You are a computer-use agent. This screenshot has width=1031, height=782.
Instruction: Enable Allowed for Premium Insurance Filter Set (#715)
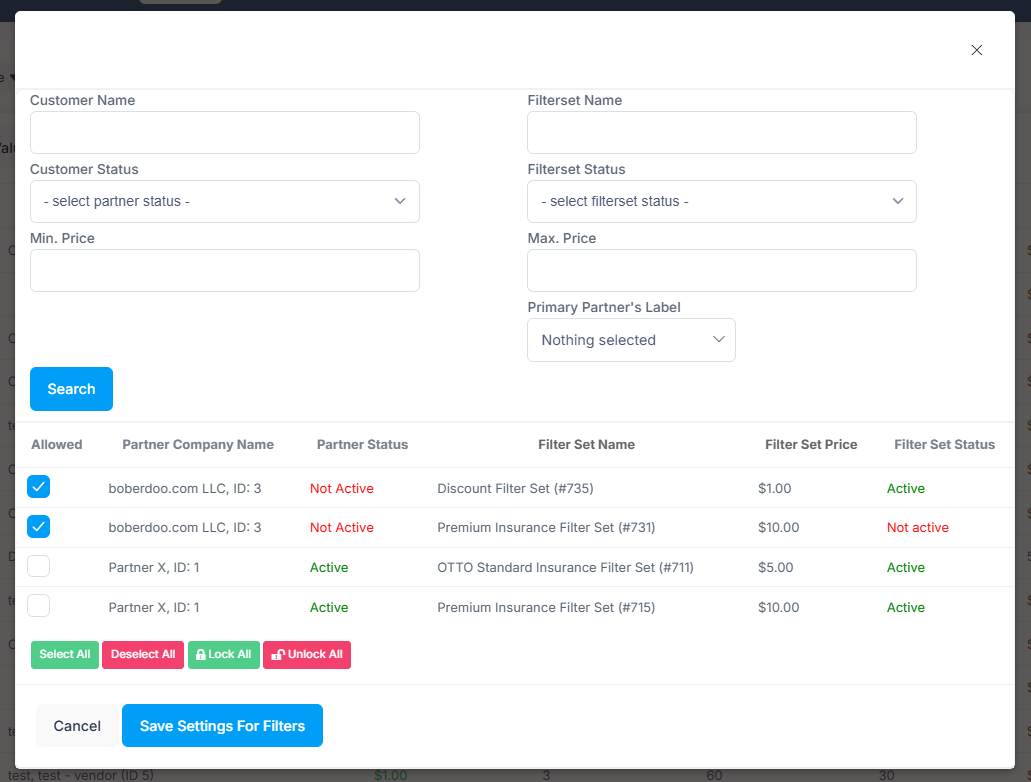point(39,606)
